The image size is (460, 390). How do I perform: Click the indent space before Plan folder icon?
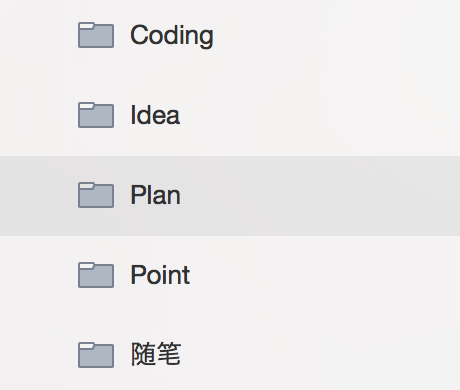pyautogui.click(x=39, y=196)
